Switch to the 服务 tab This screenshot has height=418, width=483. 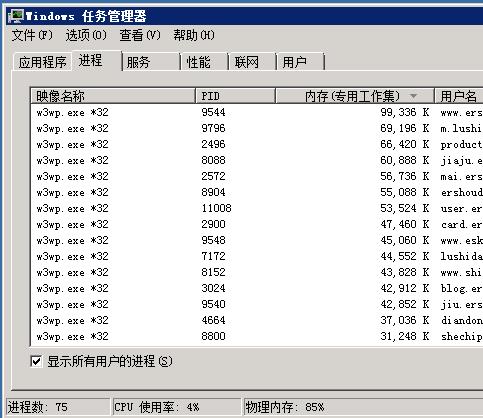coord(151,62)
